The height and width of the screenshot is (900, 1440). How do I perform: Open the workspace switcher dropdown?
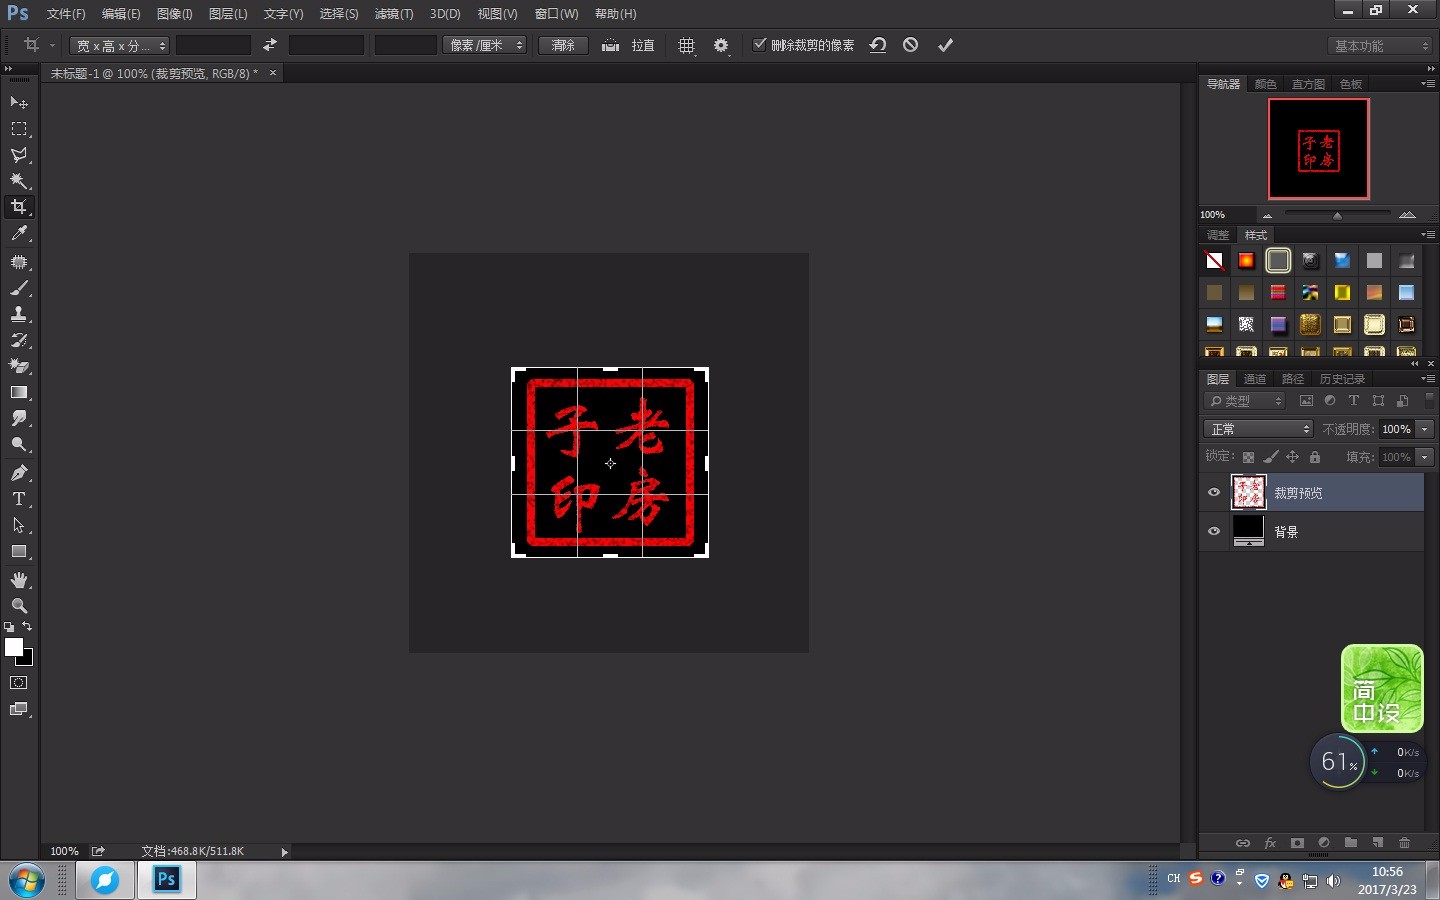coord(1381,46)
